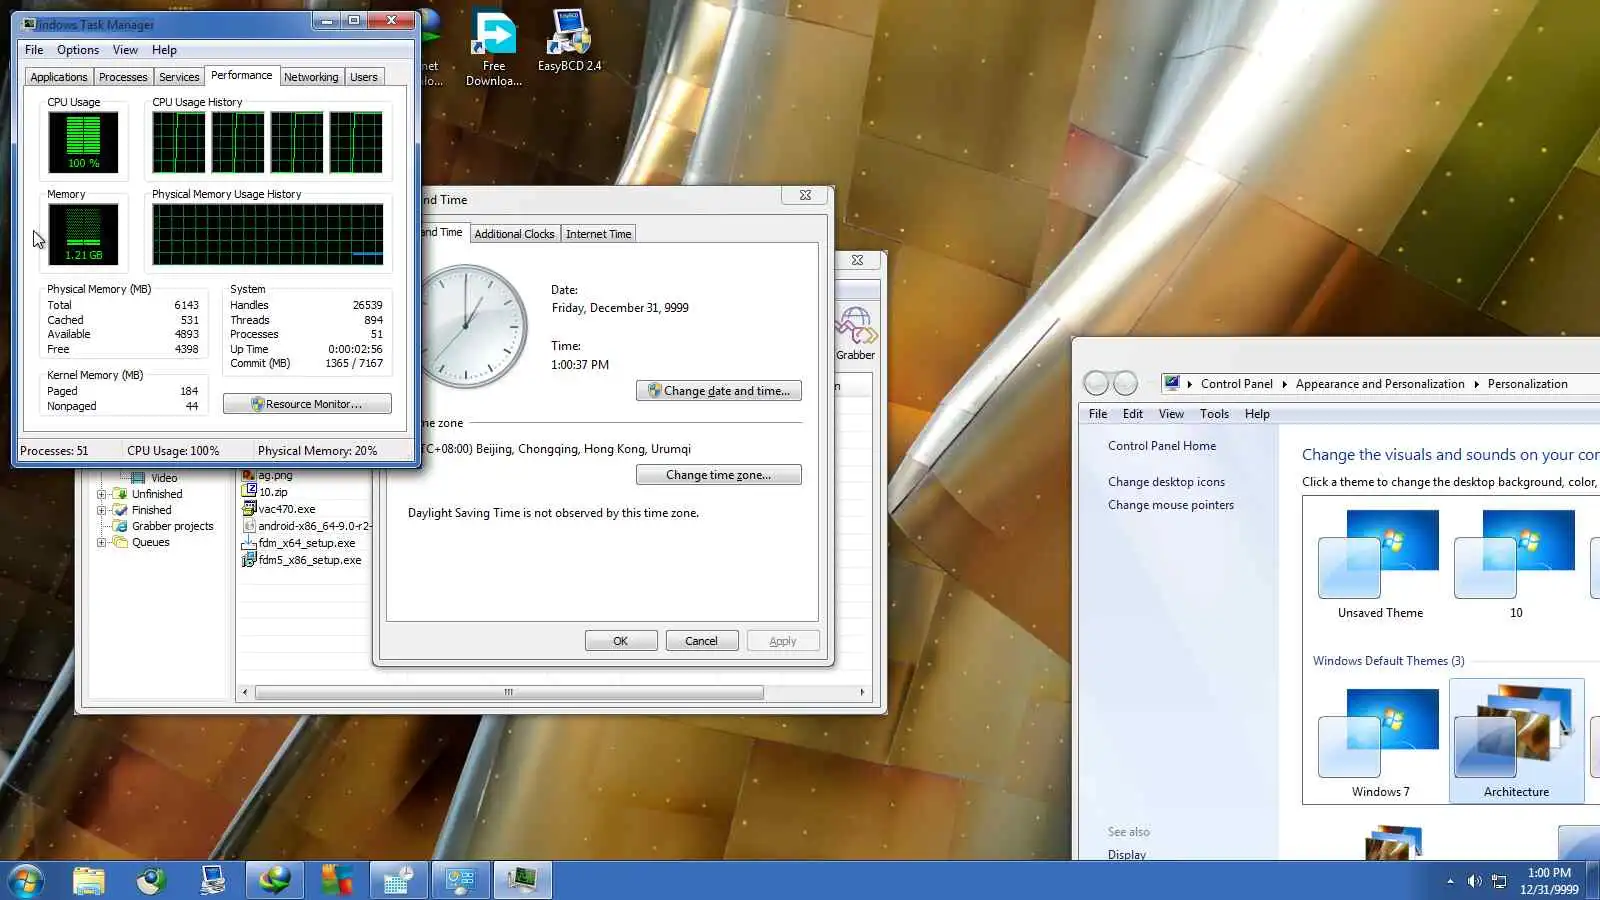Image resolution: width=1600 pixels, height=900 pixels.
Task: Click Change date and time button
Action: (719, 391)
